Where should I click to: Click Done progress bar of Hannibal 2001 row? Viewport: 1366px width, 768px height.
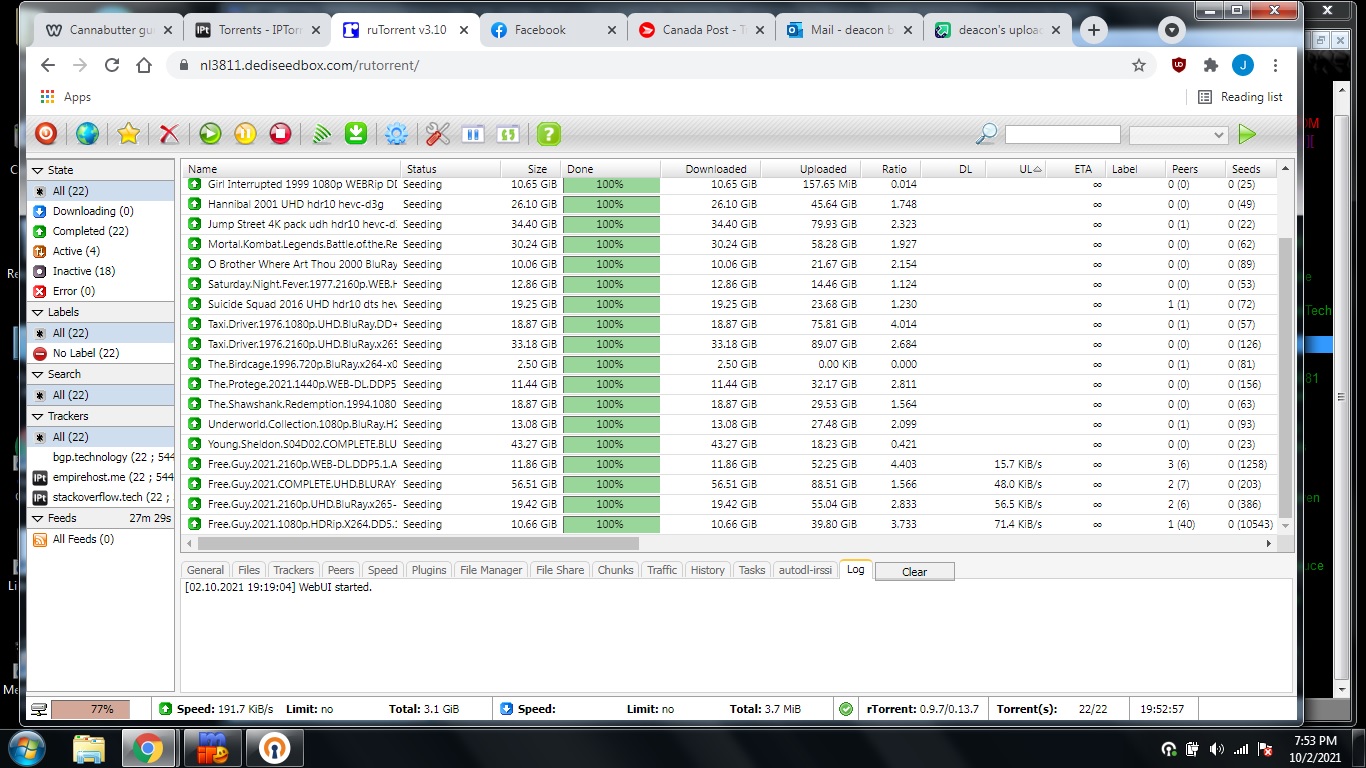(610, 204)
